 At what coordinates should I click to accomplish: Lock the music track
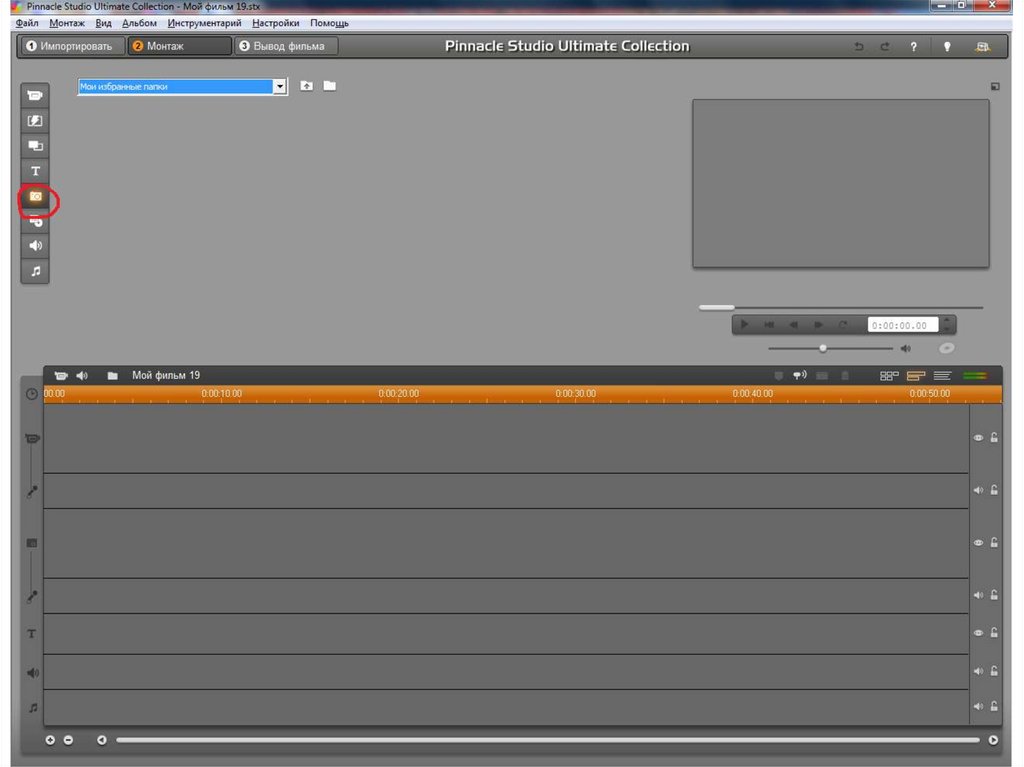pyautogui.click(x=994, y=706)
